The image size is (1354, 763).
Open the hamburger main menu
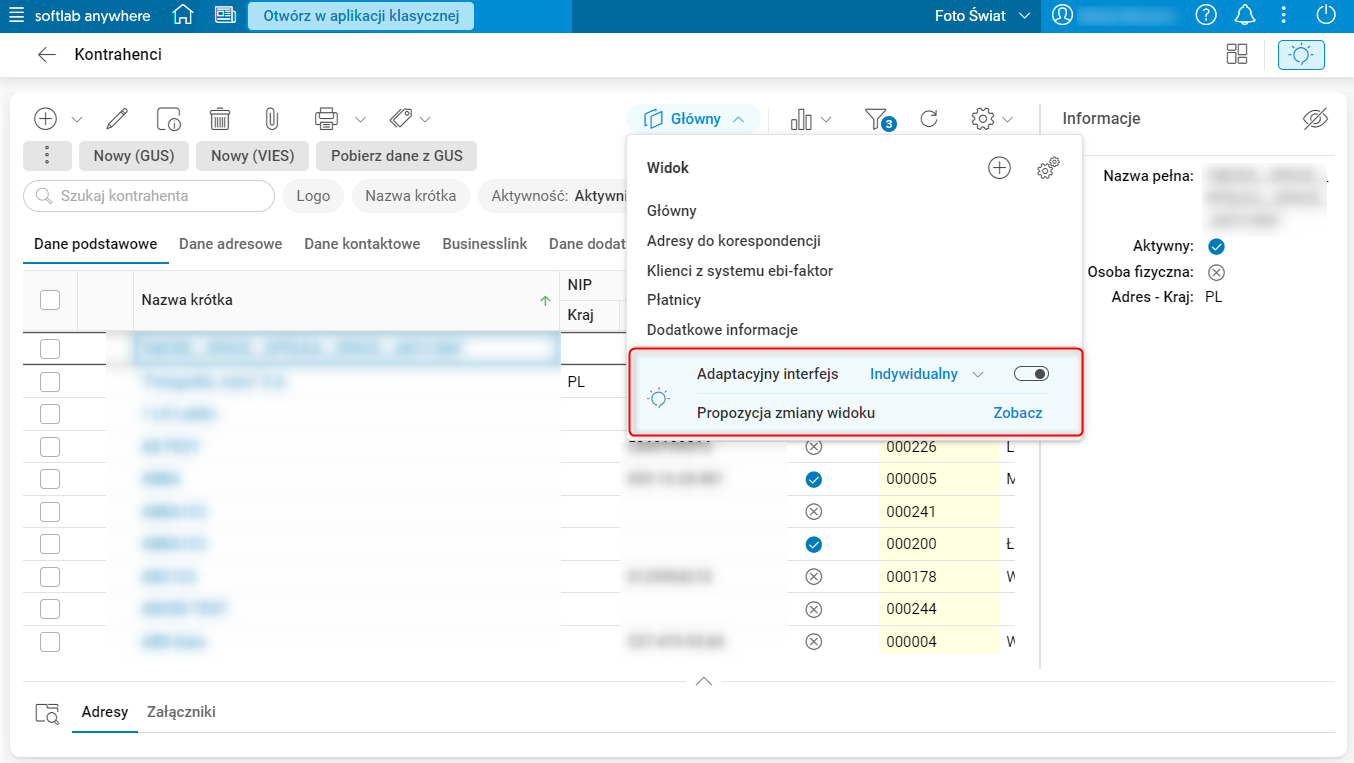pyautogui.click(x=16, y=16)
